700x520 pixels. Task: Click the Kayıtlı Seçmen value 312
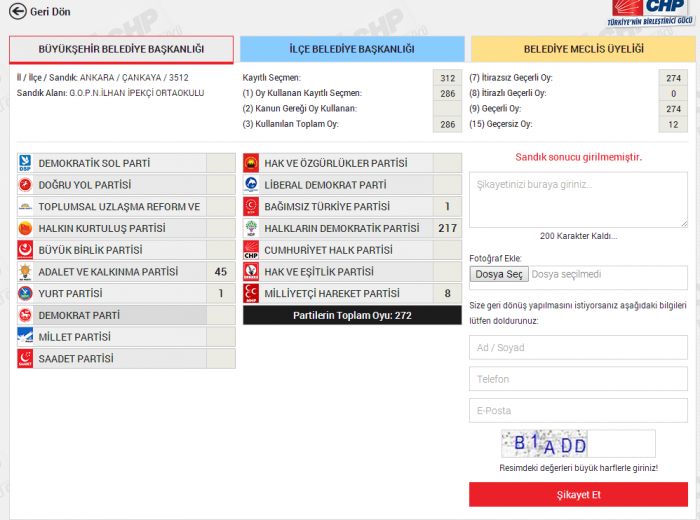(447, 78)
